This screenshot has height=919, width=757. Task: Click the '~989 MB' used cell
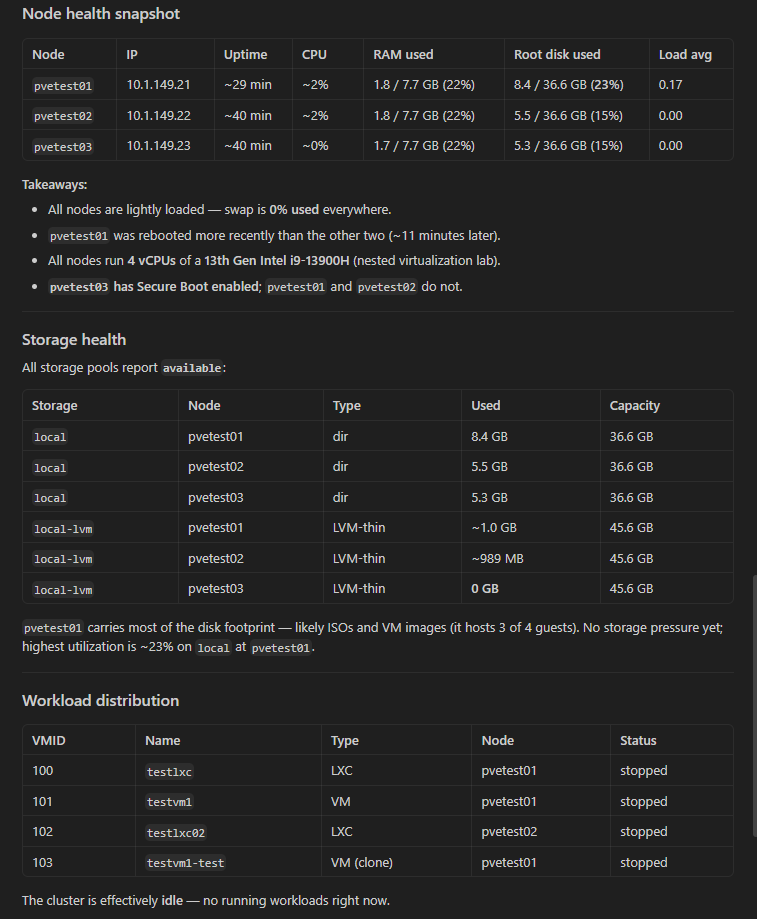click(497, 559)
